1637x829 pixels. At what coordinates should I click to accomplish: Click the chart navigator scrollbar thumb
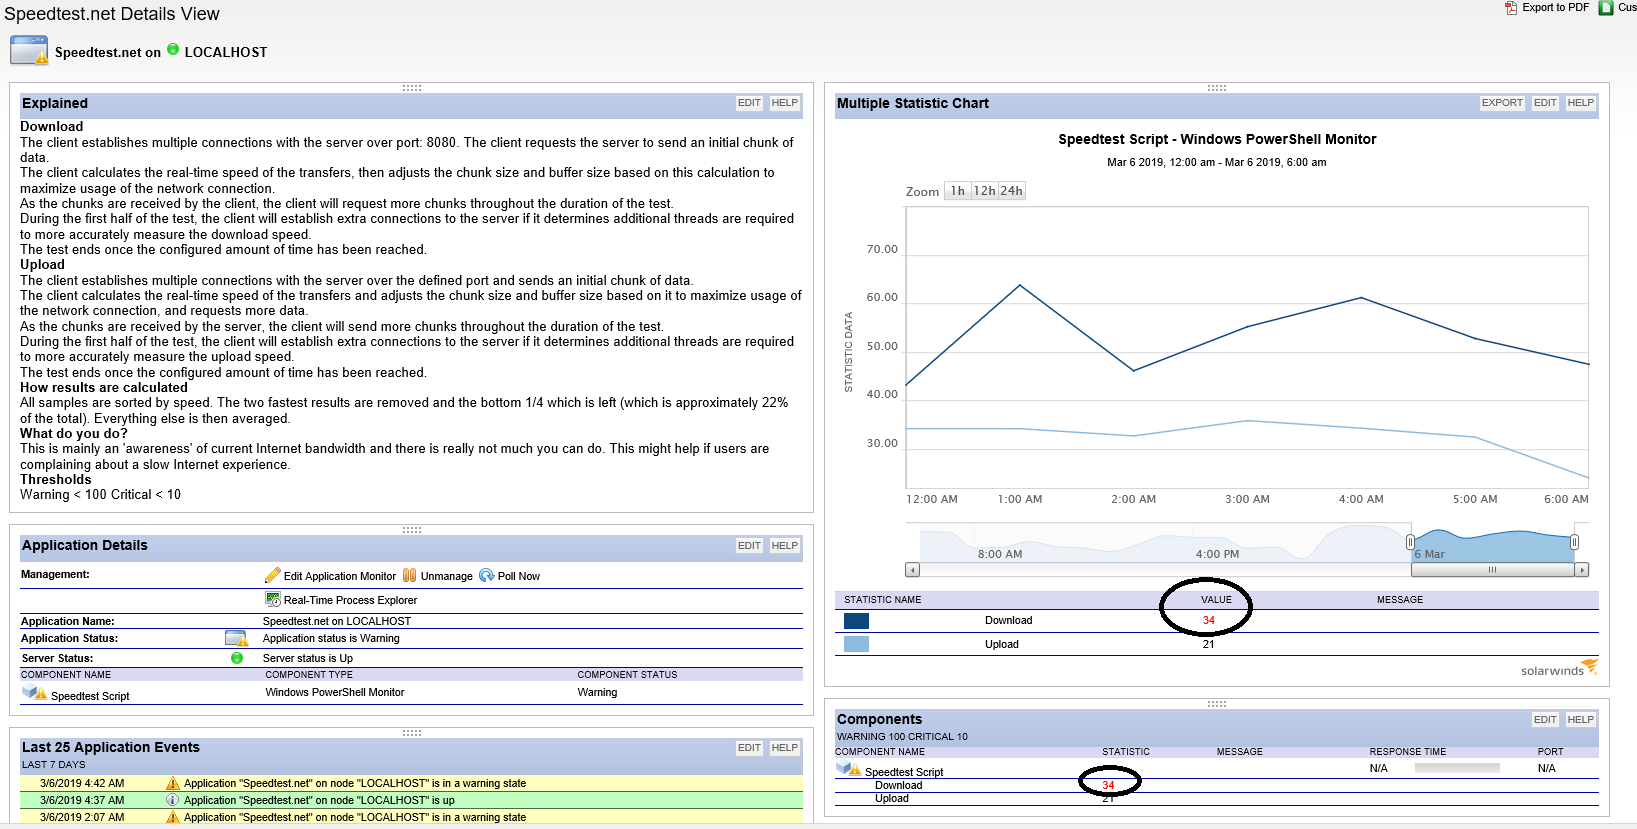[x=1492, y=570]
